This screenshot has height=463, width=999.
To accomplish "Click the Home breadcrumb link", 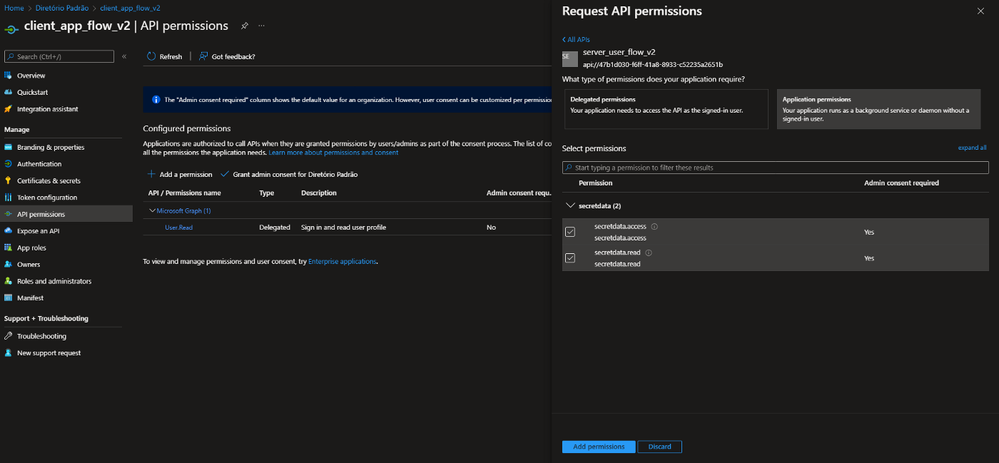I will coord(13,8).
